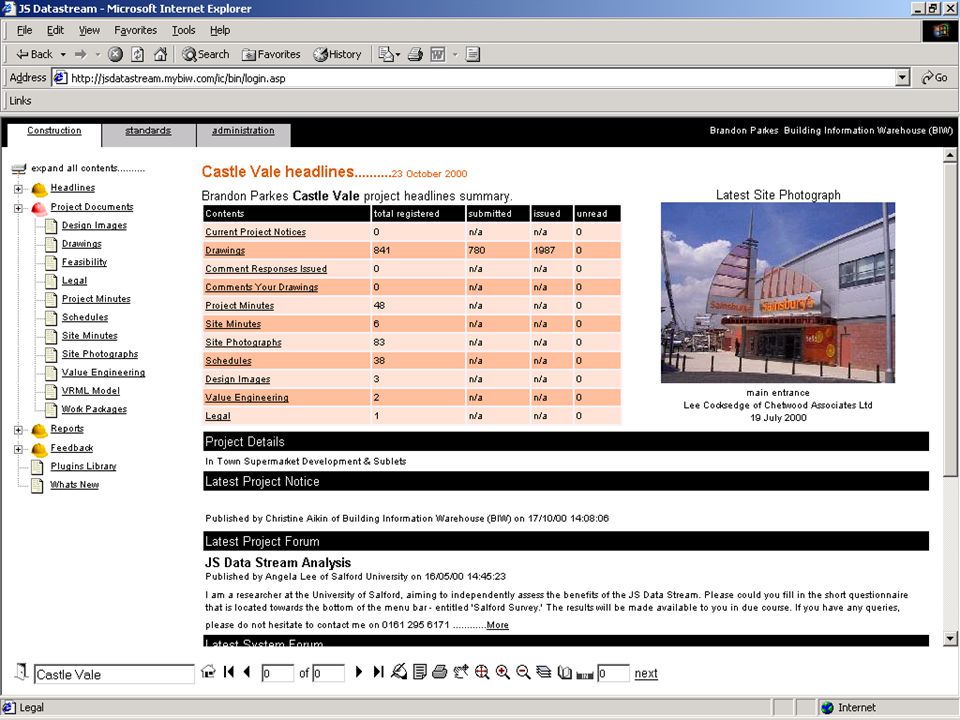Click the open book icon

click(564, 672)
